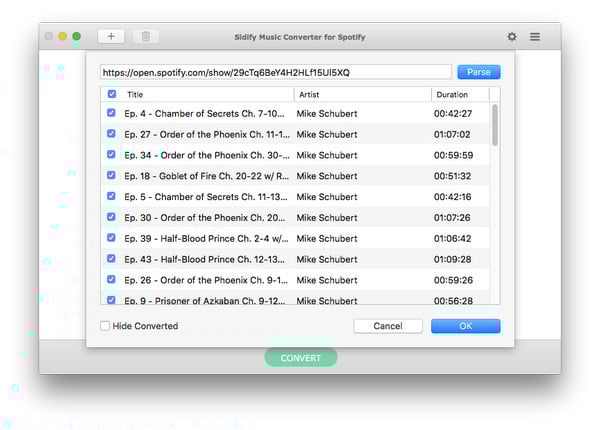Click duration 00:59:26
The image size is (600, 430).
(453, 280)
